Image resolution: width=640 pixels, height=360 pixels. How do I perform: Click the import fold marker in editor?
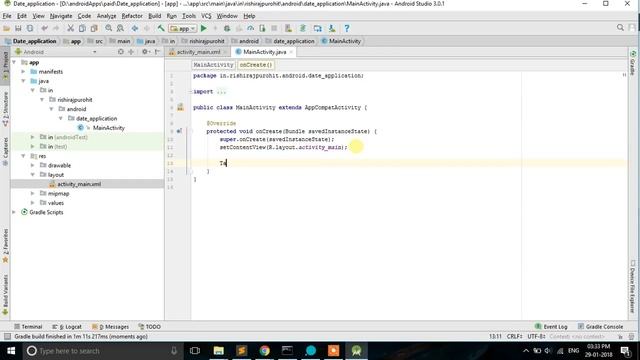tap(191, 91)
